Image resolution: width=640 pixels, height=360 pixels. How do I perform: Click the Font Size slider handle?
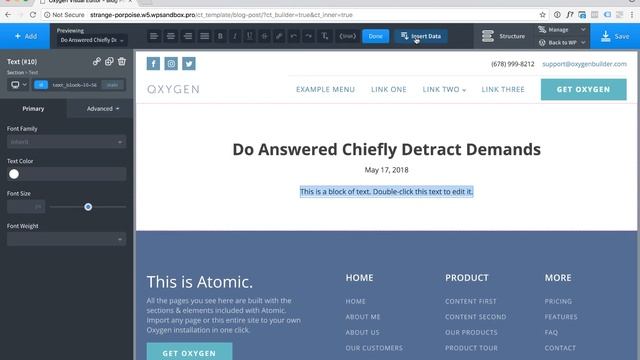pyautogui.click(x=88, y=207)
